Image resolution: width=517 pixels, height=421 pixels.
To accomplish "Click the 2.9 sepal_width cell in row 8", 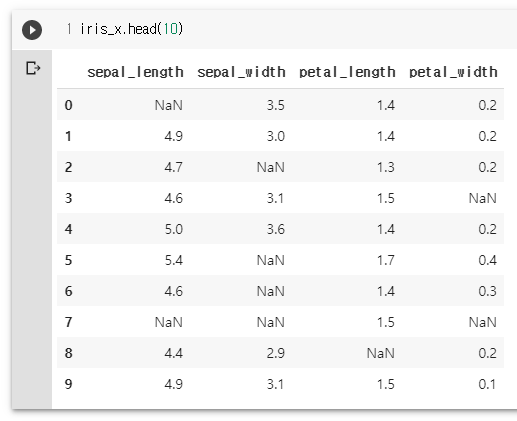I will click(276, 353).
